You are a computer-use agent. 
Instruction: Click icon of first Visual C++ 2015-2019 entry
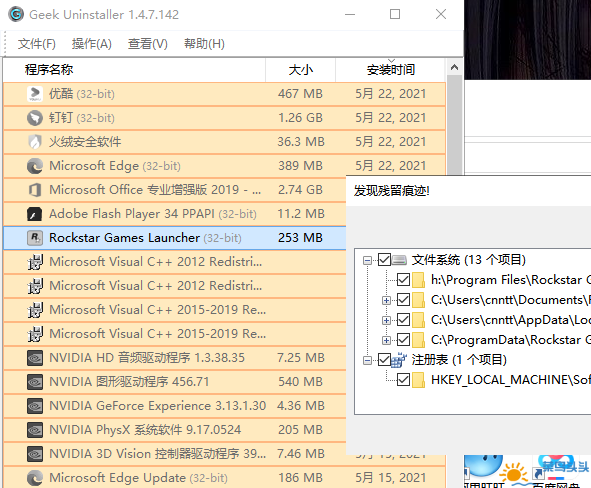tap(35, 310)
